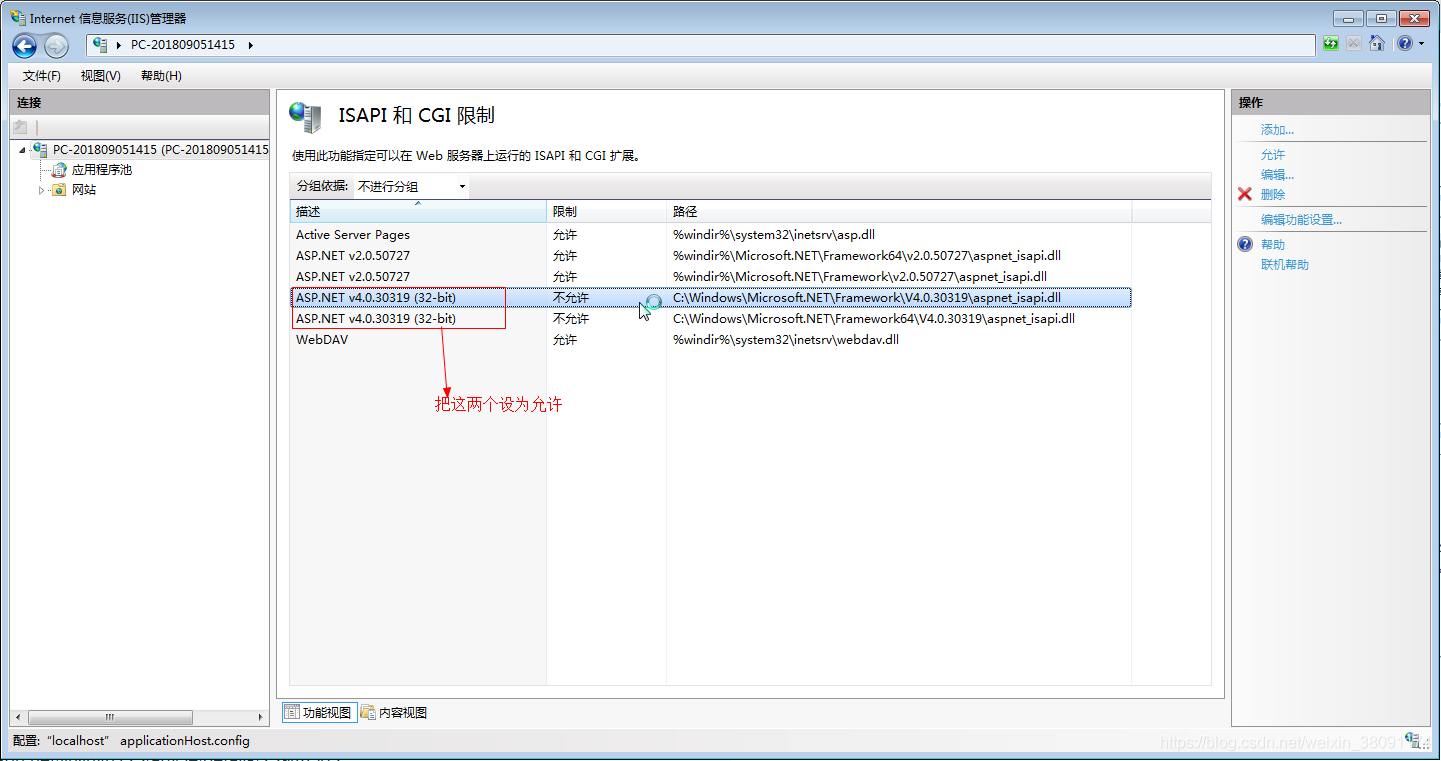Click status bar text 配置: "localhost" applicationHost.config

(131, 741)
